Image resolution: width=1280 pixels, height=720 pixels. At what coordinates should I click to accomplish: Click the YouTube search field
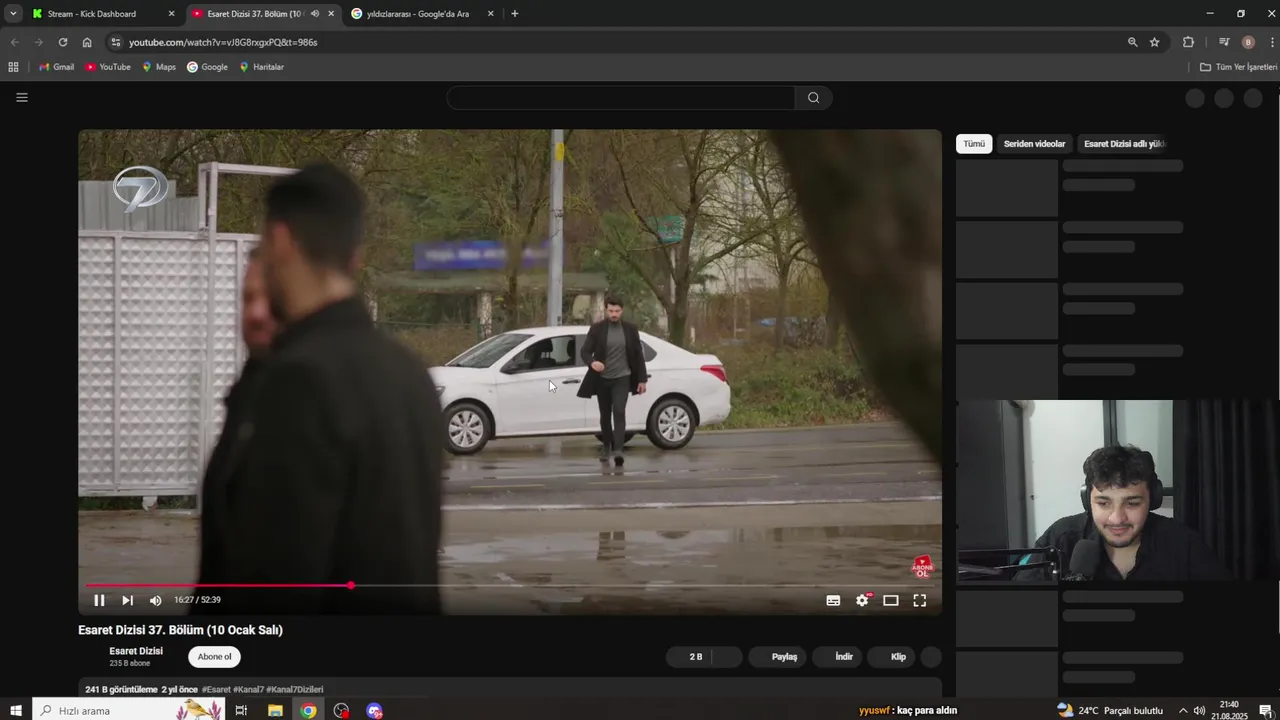tap(620, 98)
